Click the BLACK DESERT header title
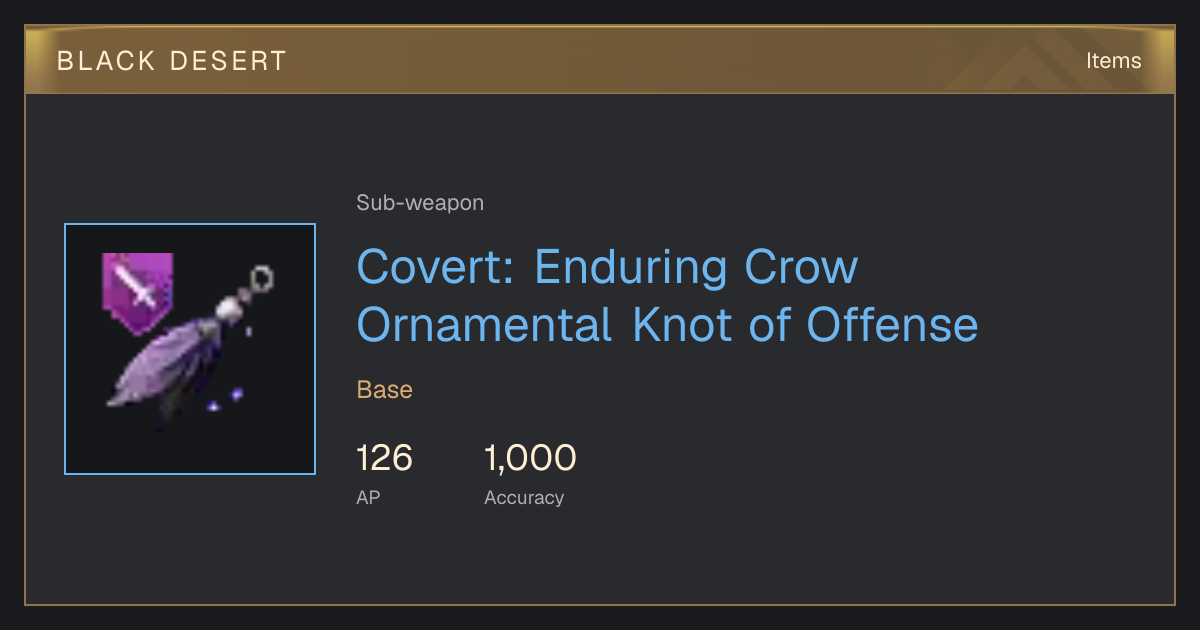The height and width of the screenshot is (630, 1200). (x=172, y=61)
